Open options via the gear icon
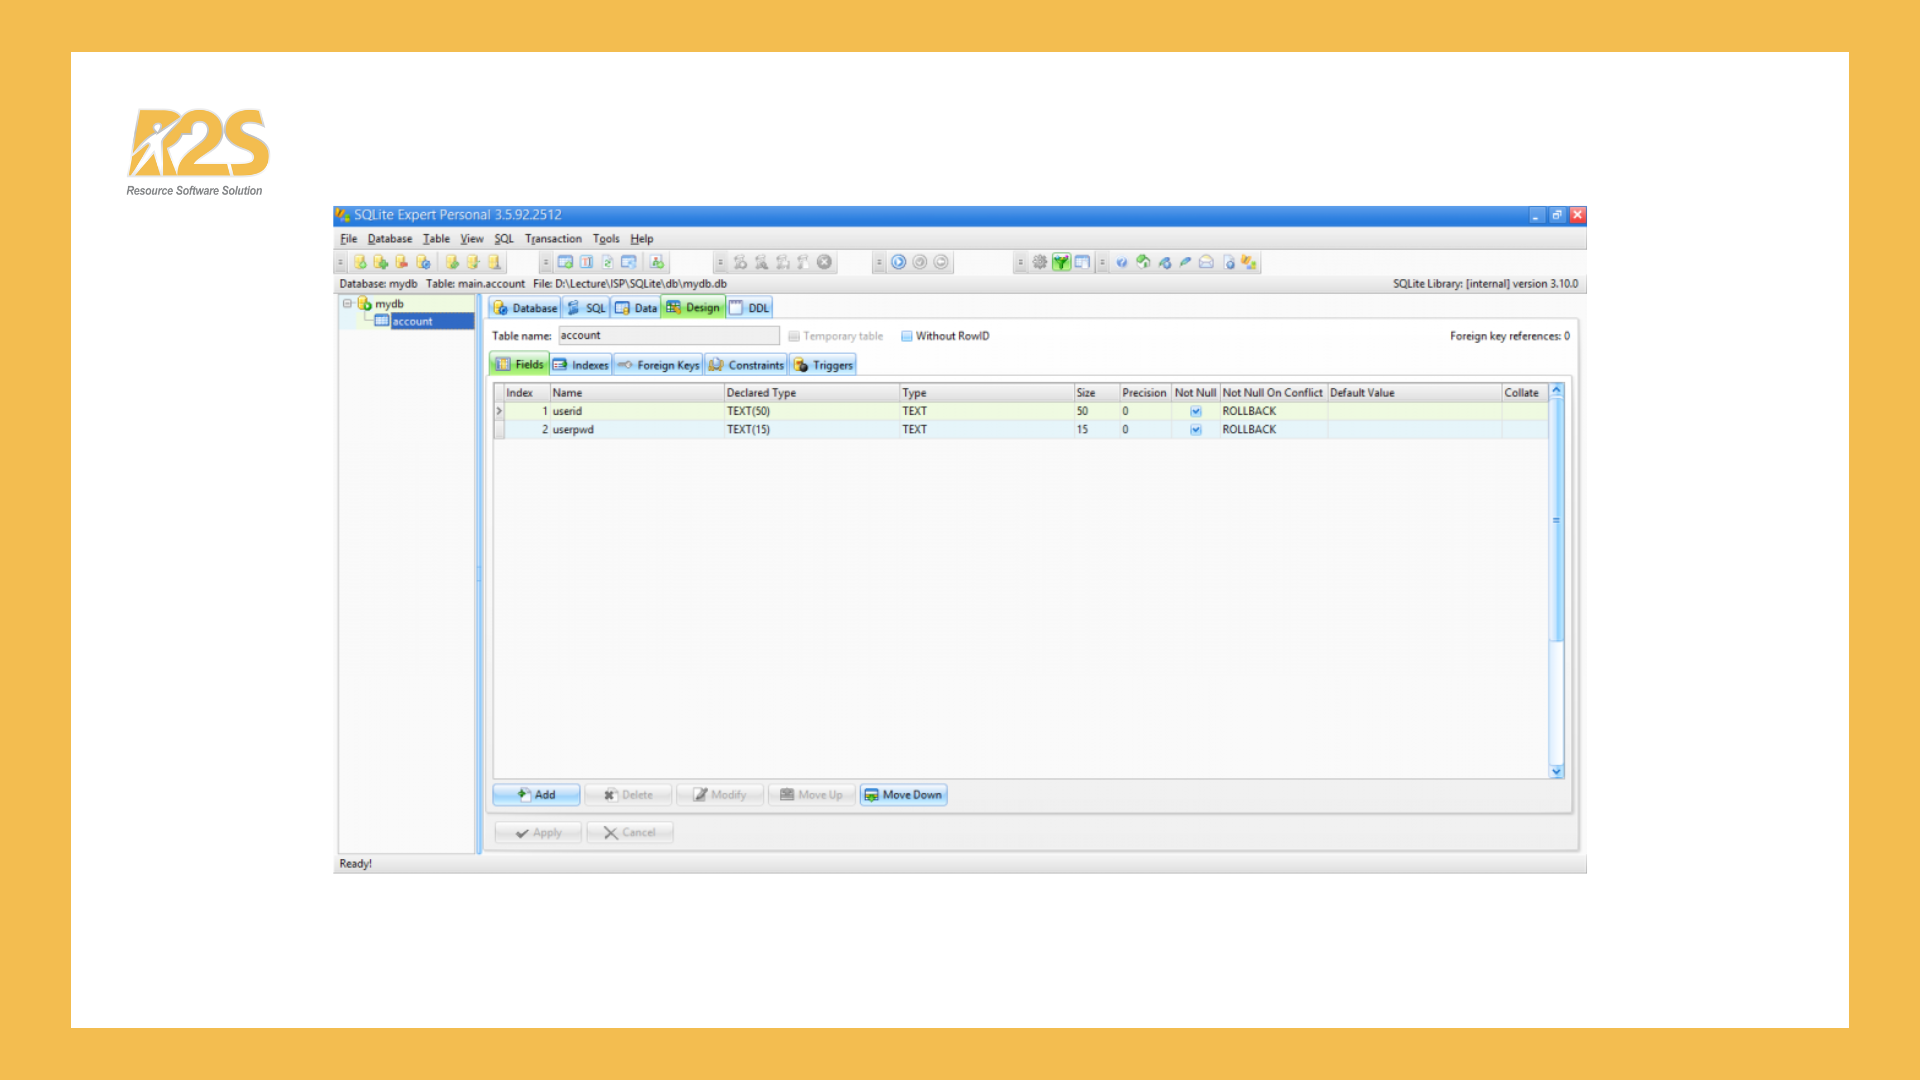This screenshot has height=1080, width=1920. point(1039,262)
